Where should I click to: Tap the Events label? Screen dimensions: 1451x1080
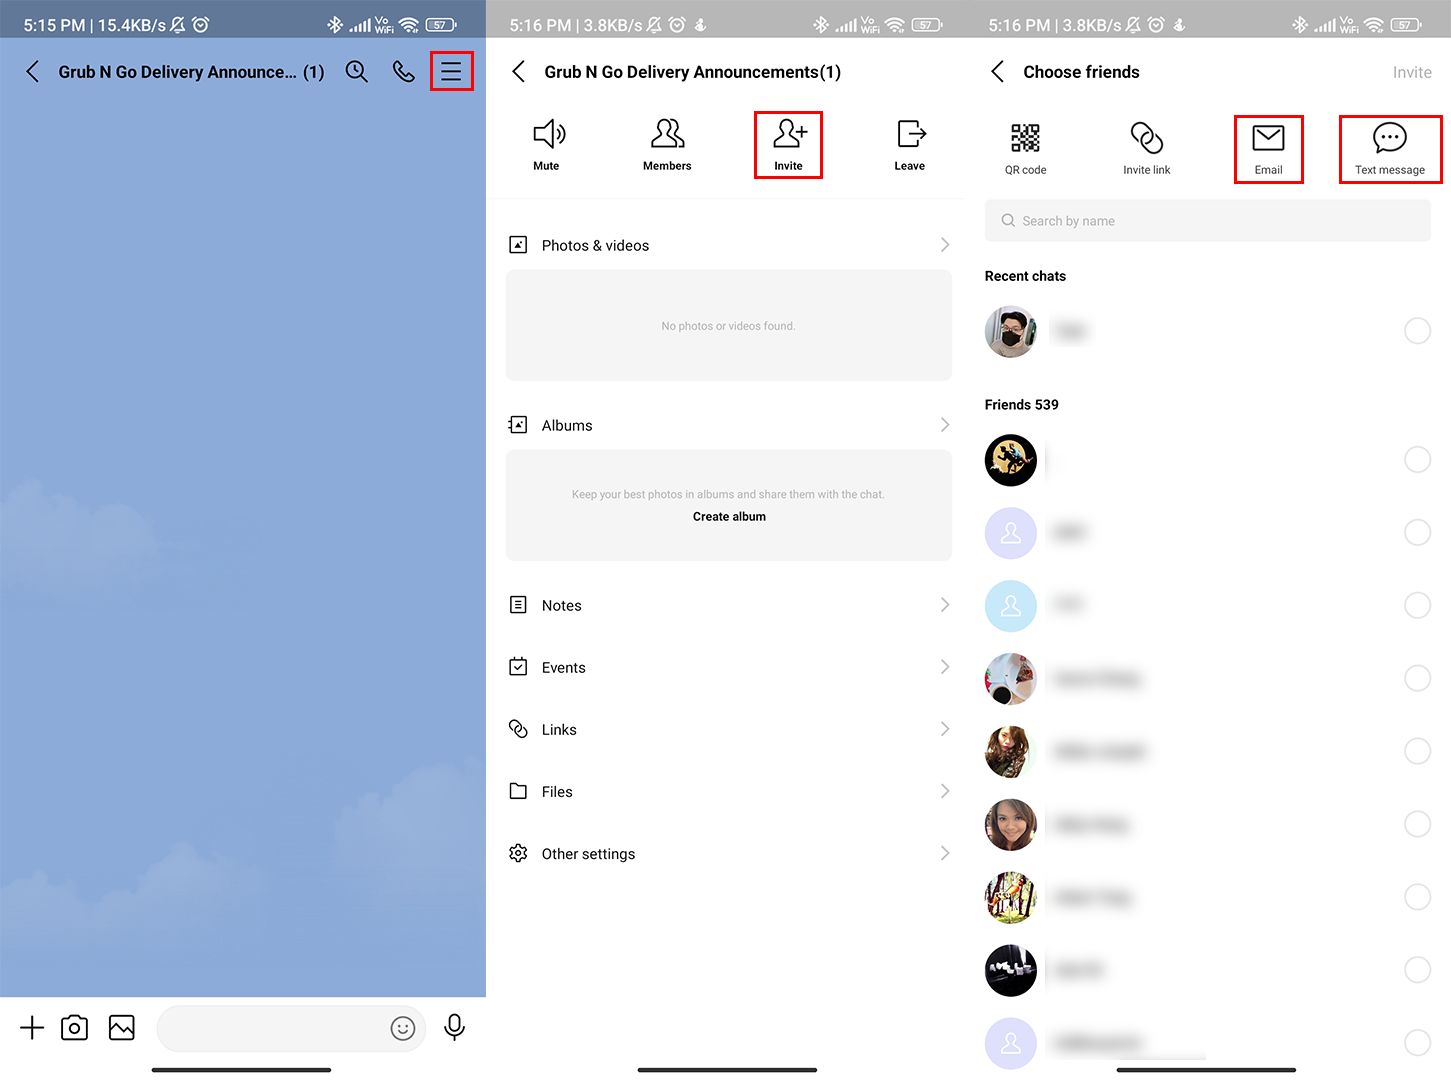coord(563,667)
